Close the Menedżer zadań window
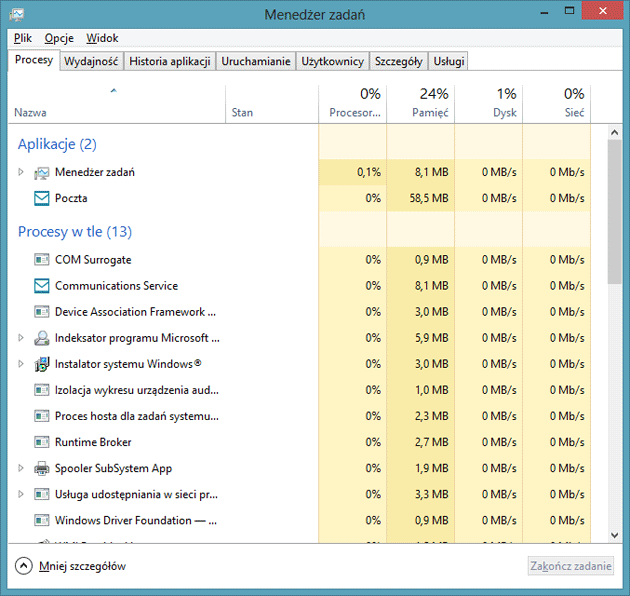This screenshot has width=630, height=596. click(x=603, y=11)
